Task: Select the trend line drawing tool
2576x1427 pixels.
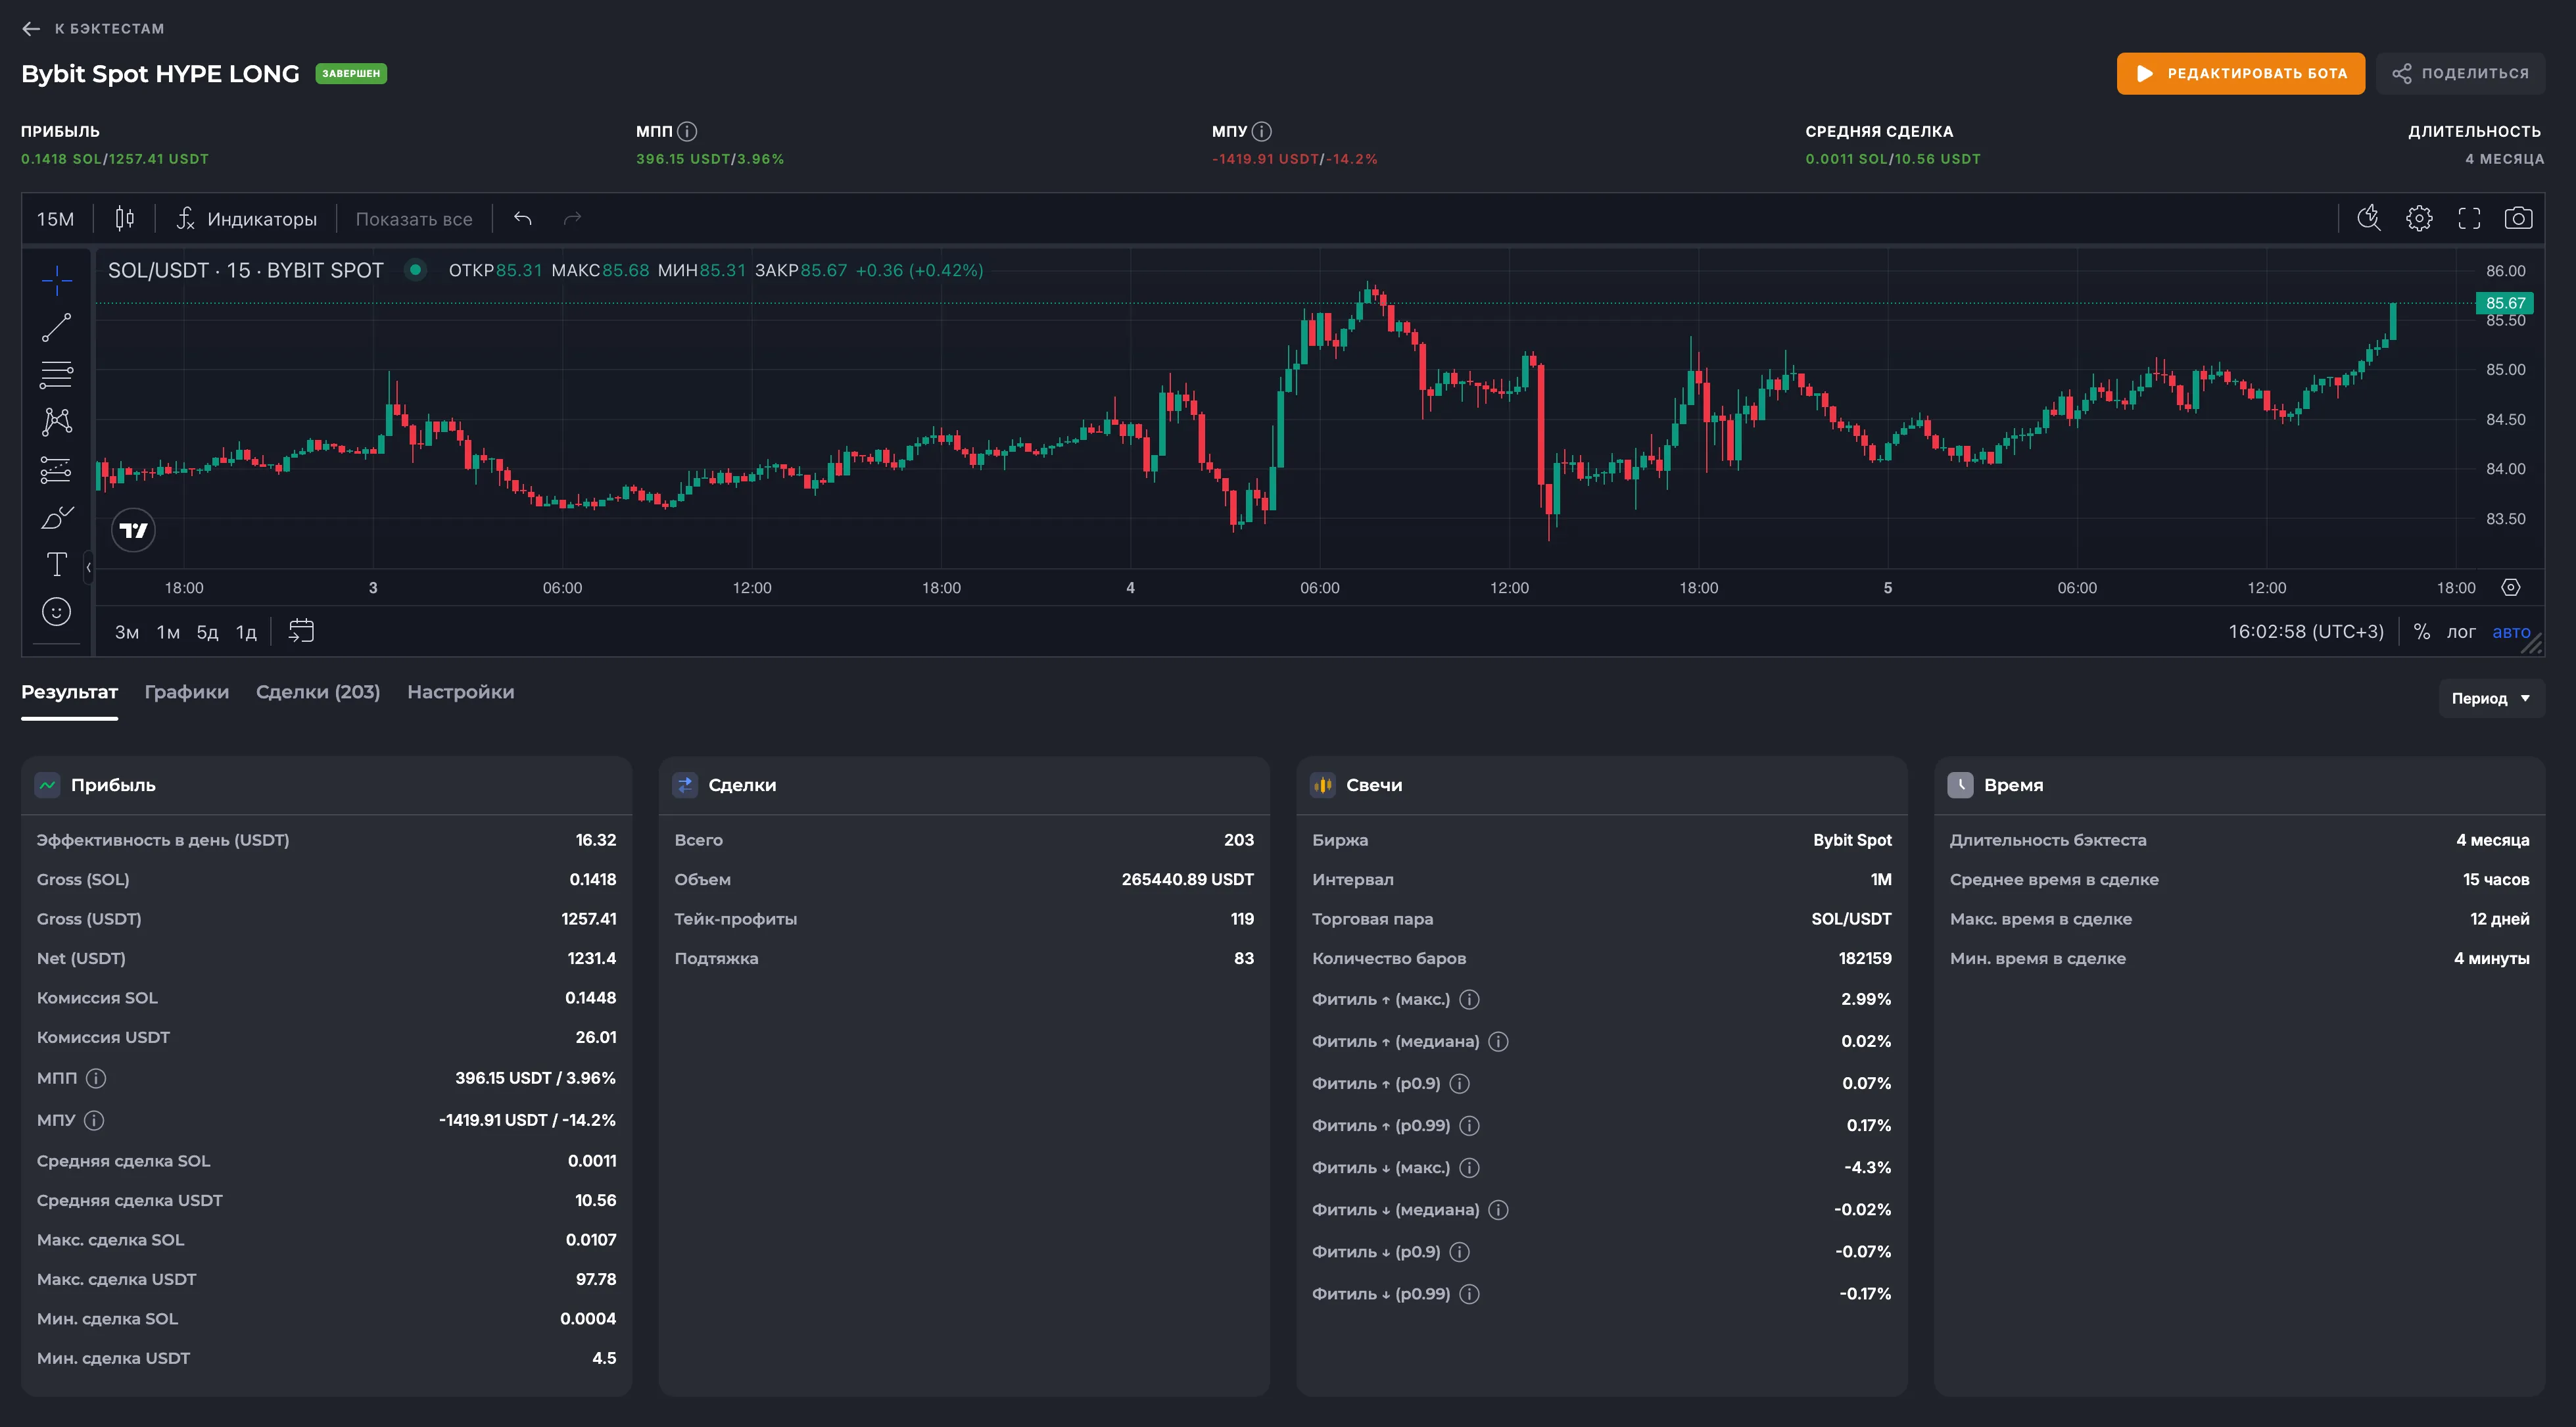Action: [x=57, y=327]
